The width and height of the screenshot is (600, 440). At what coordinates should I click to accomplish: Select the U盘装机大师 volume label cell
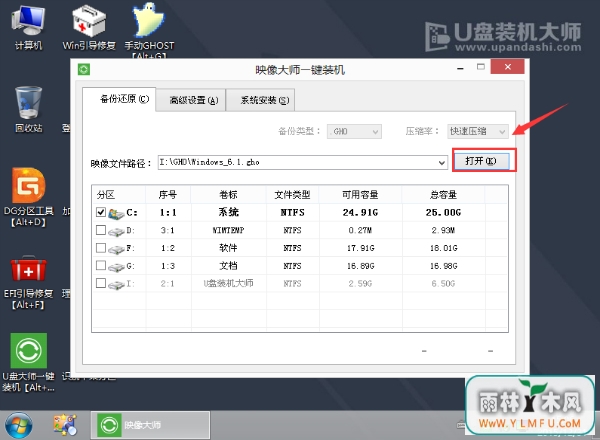tap(228, 284)
